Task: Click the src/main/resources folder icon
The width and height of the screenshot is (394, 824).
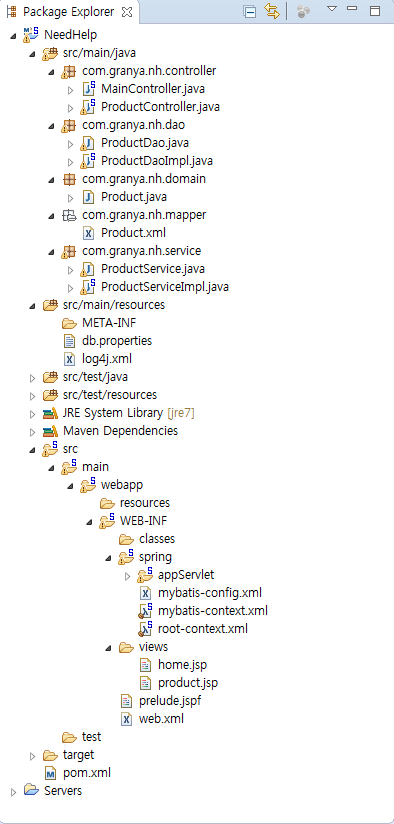Action: click(x=50, y=305)
